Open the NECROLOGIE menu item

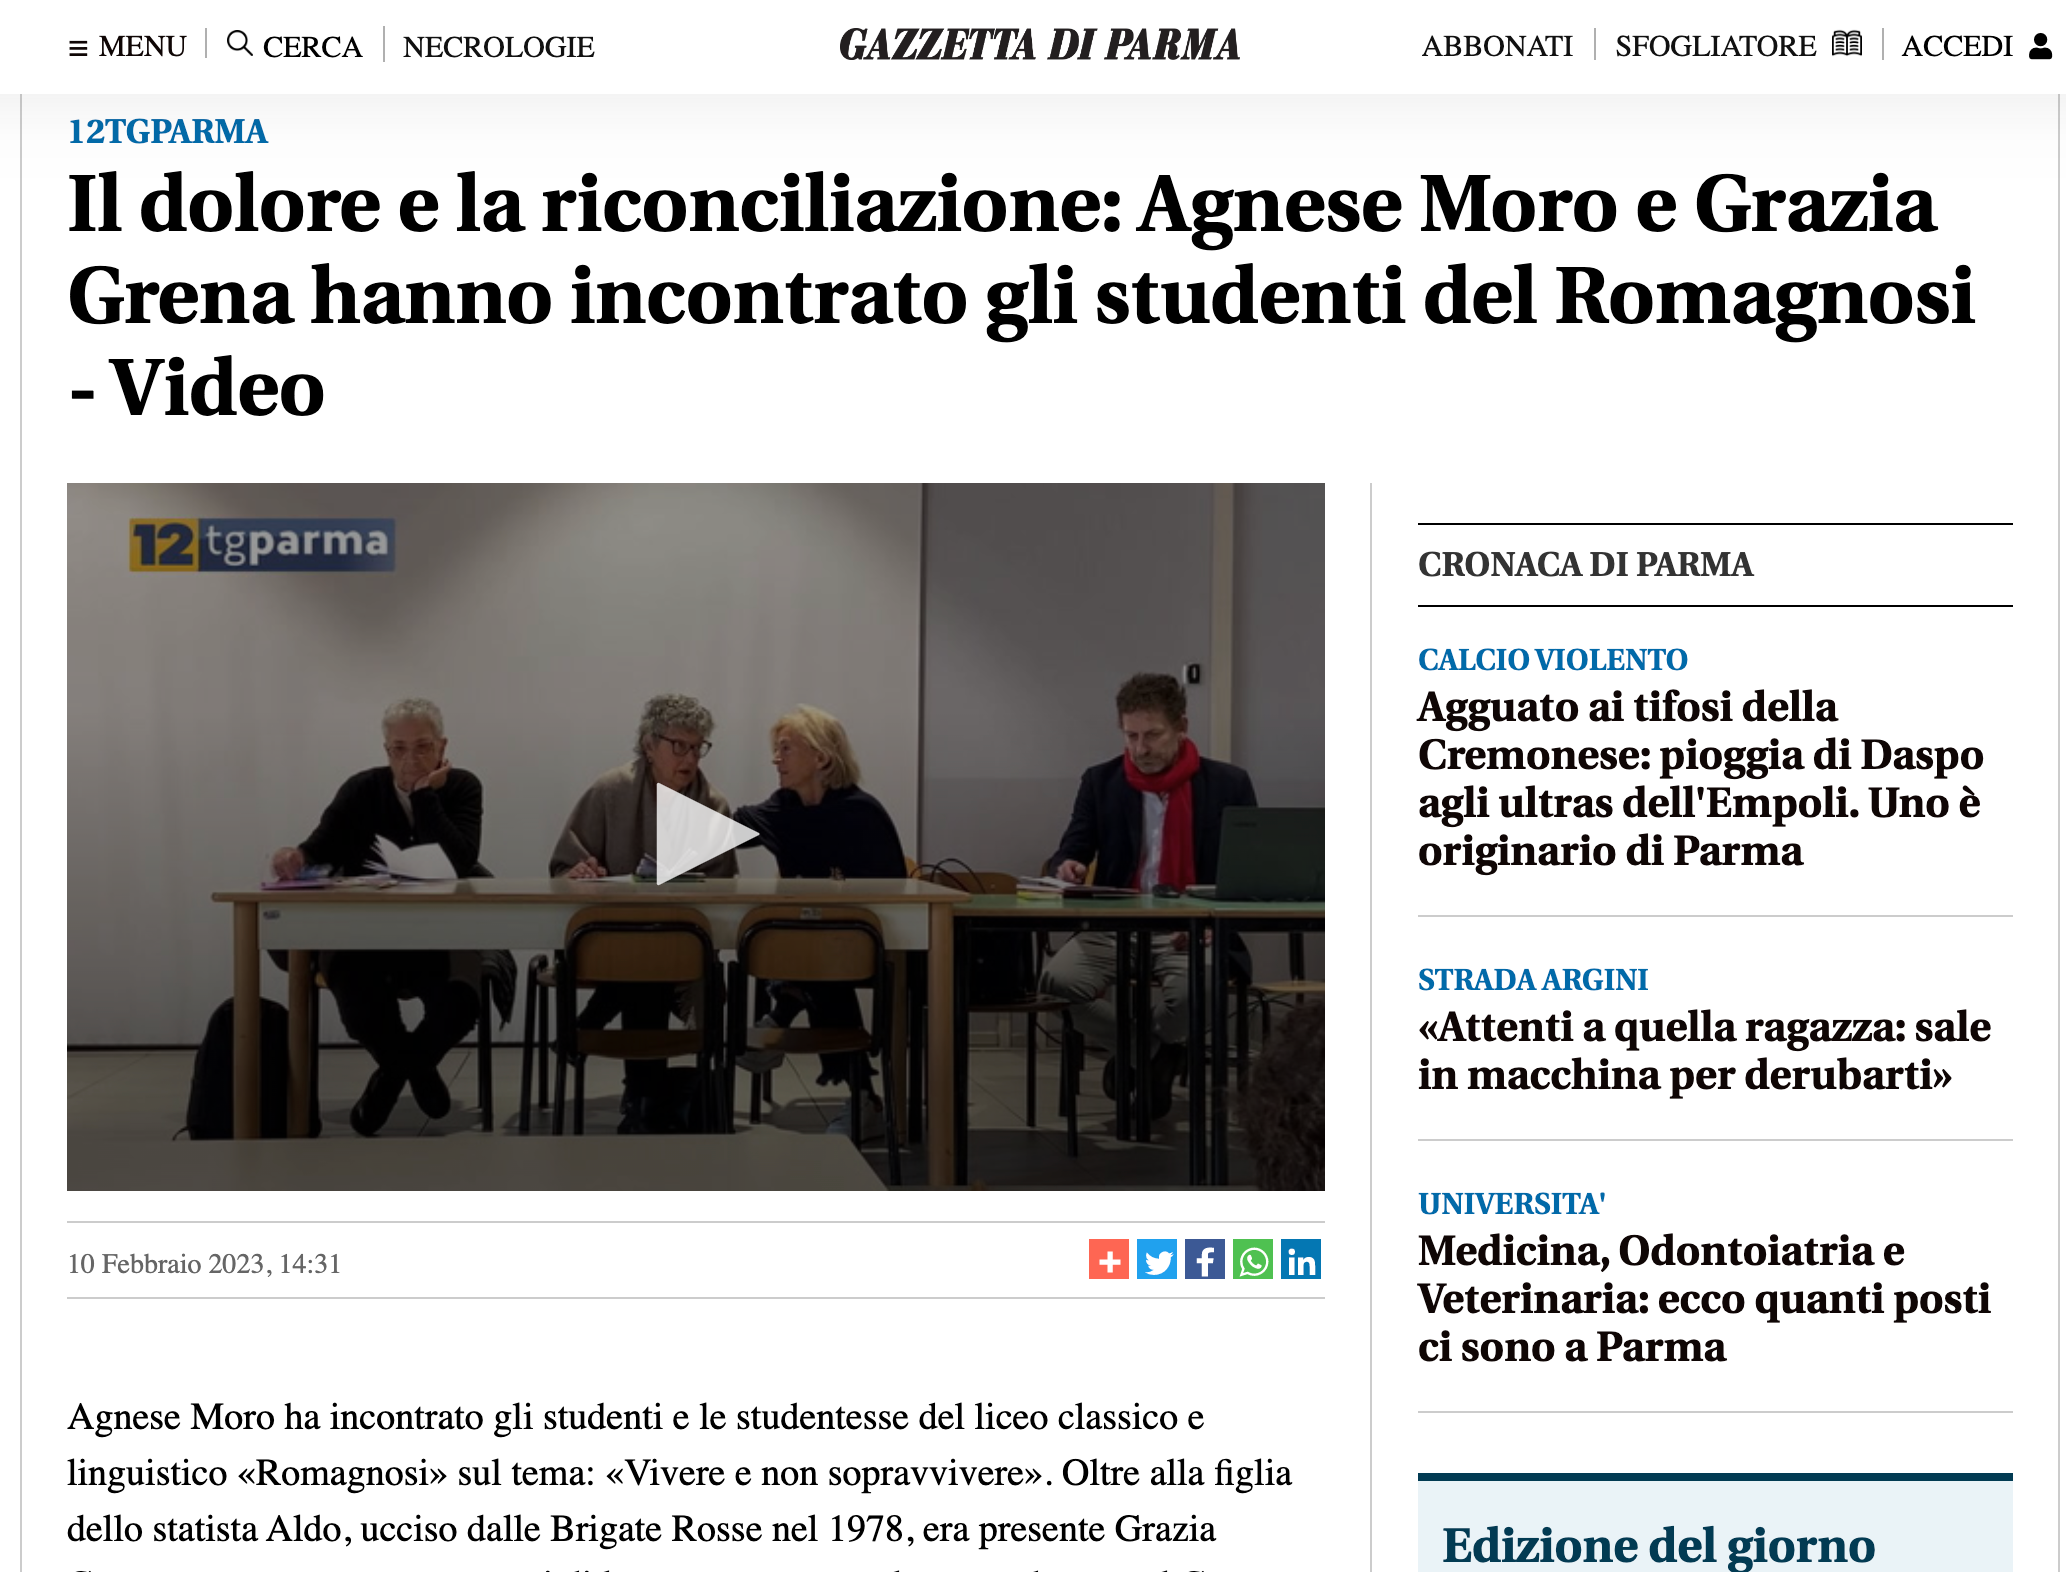point(498,47)
